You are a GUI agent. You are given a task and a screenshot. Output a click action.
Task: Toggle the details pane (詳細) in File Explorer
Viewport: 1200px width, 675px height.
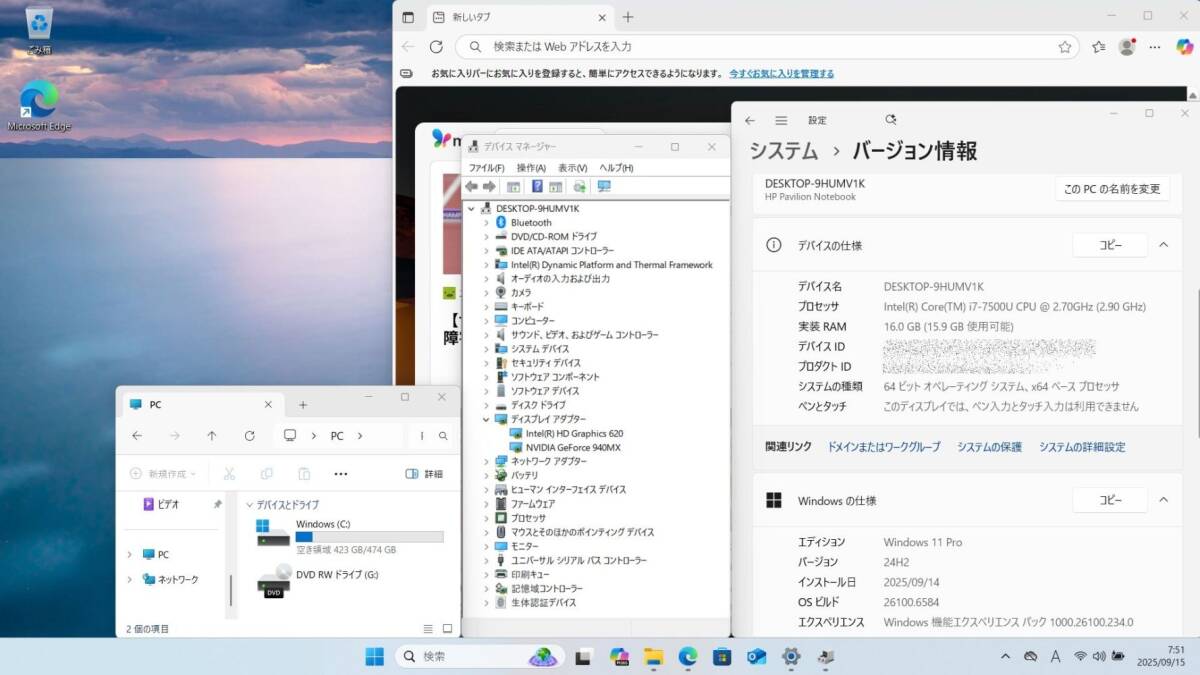pyautogui.click(x=424, y=474)
